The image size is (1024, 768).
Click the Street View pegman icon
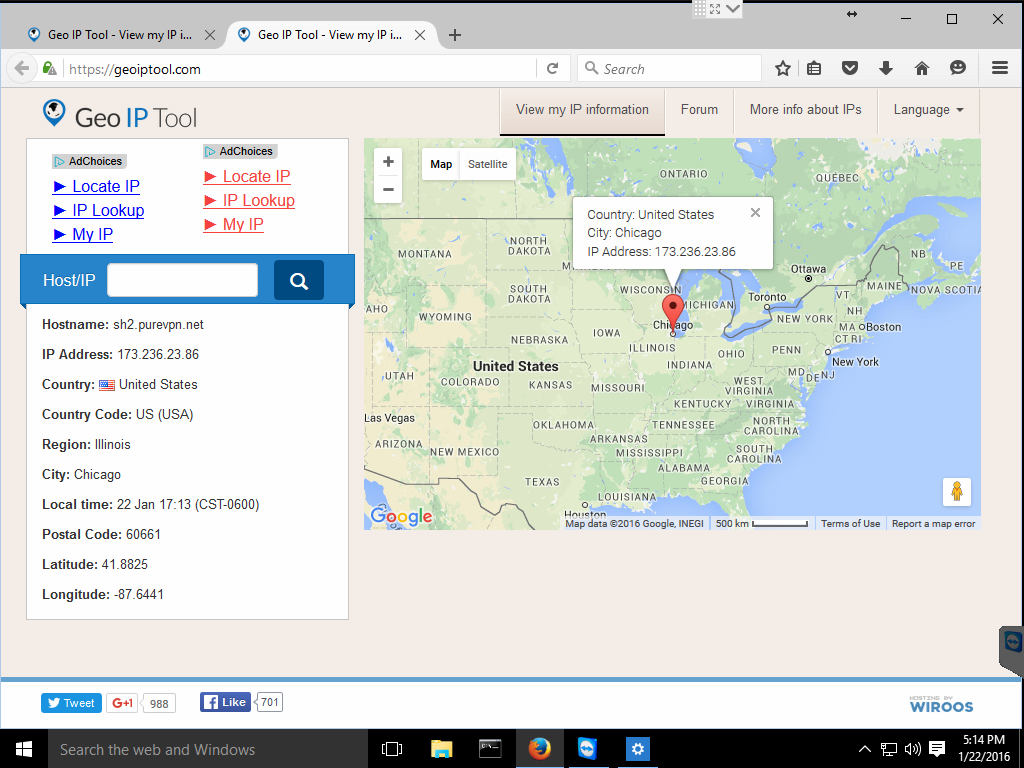(957, 491)
